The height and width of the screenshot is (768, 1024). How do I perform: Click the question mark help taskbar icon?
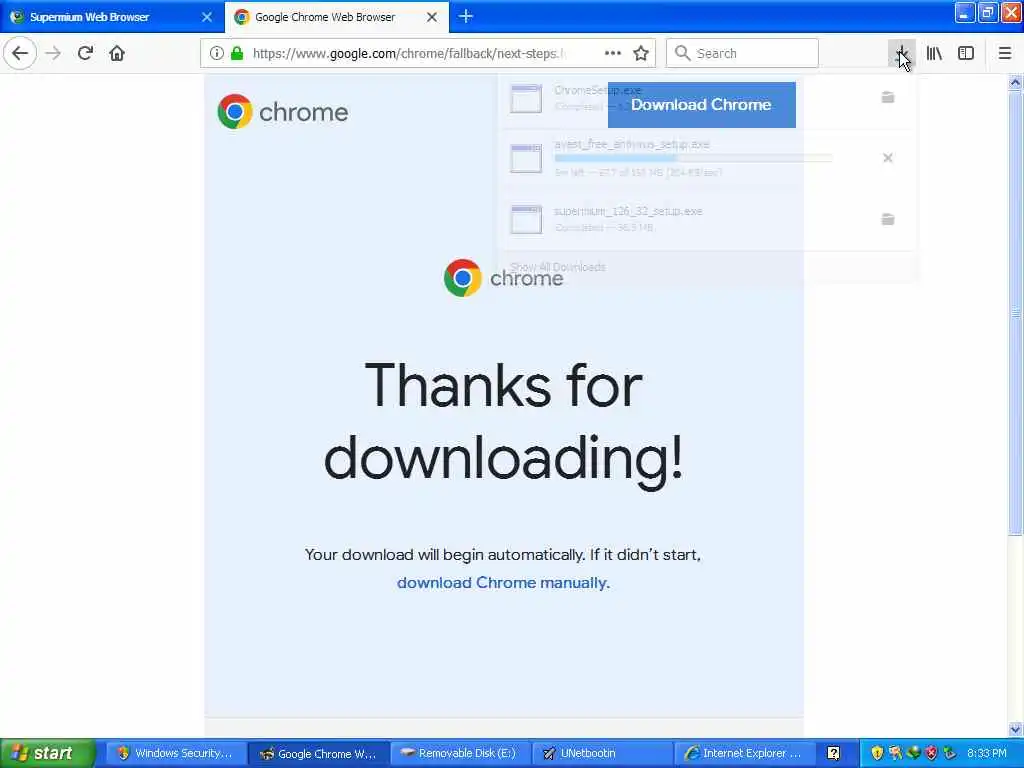[833, 753]
